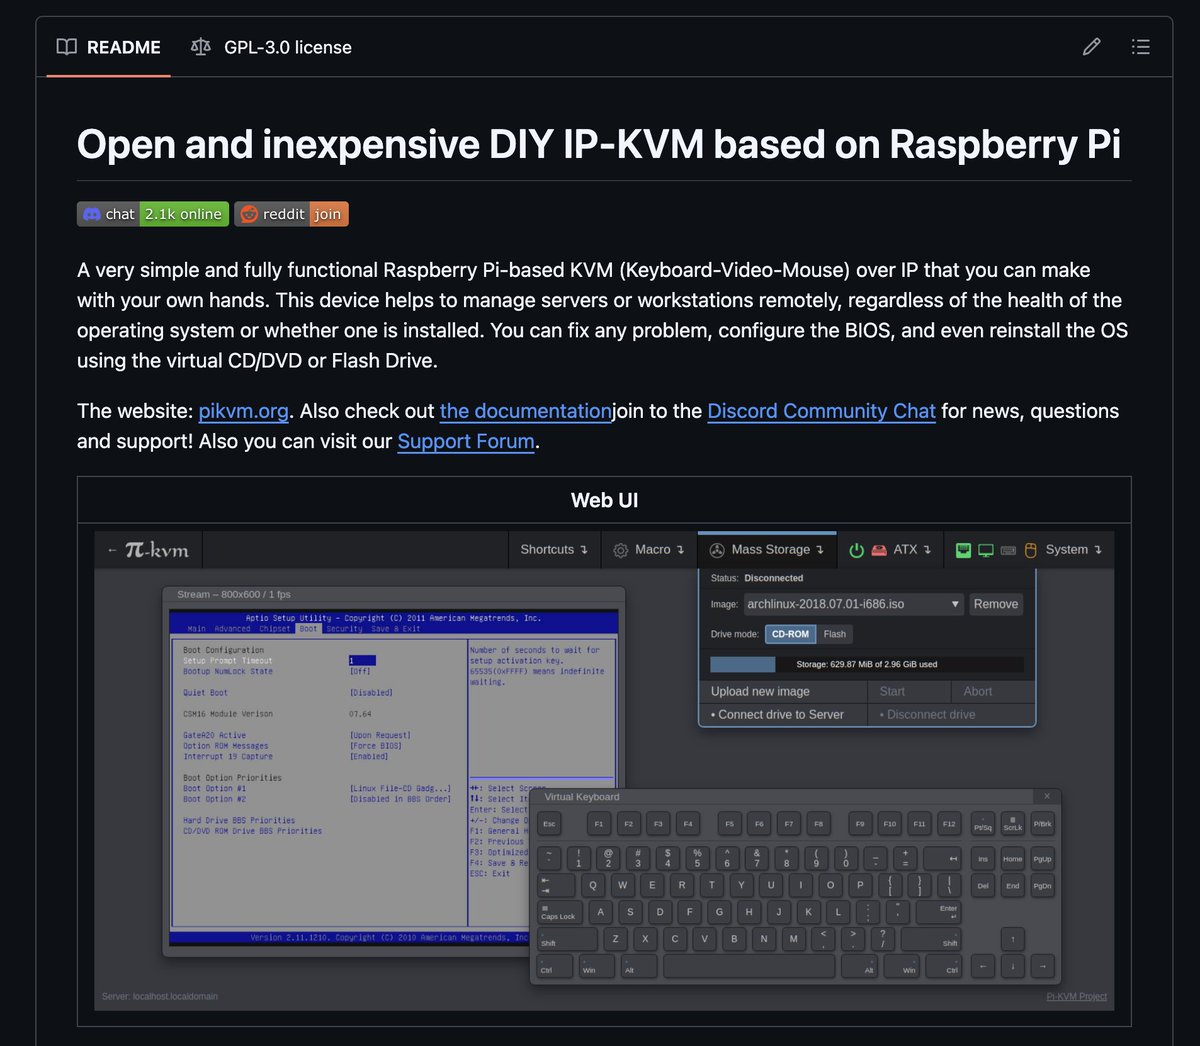Image resolution: width=1200 pixels, height=1046 pixels.
Task: Click the red ATX drive activity icon
Action: click(879, 550)
